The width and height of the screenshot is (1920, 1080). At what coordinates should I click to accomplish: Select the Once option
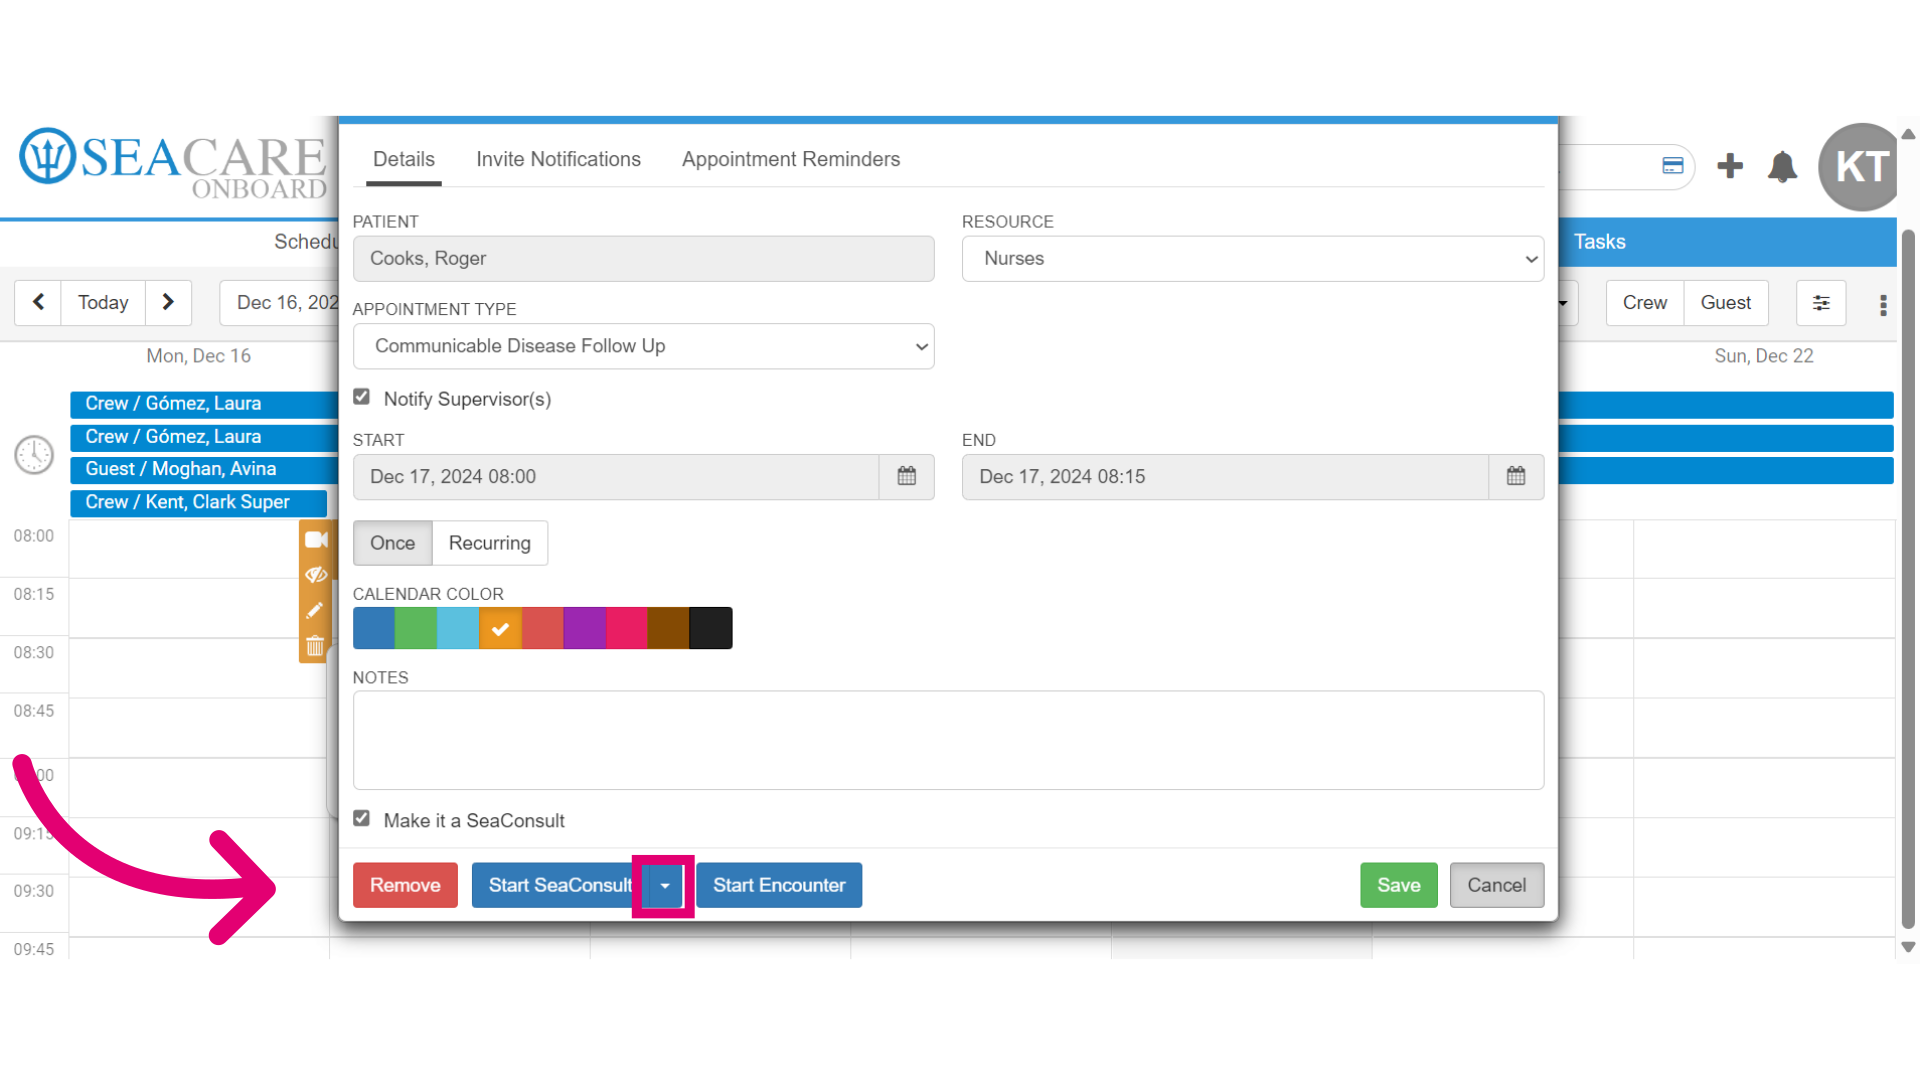[x=392, y=543]
